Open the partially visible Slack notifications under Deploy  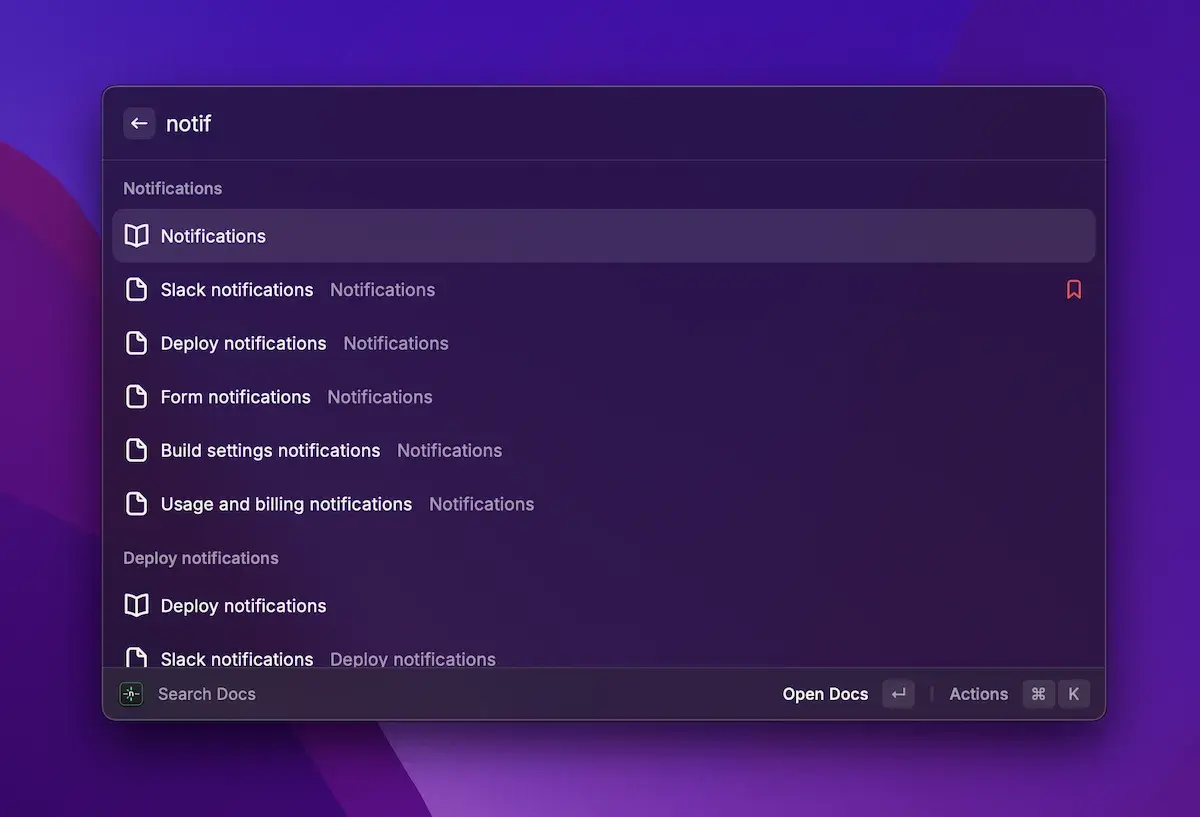tap(237, 658)
